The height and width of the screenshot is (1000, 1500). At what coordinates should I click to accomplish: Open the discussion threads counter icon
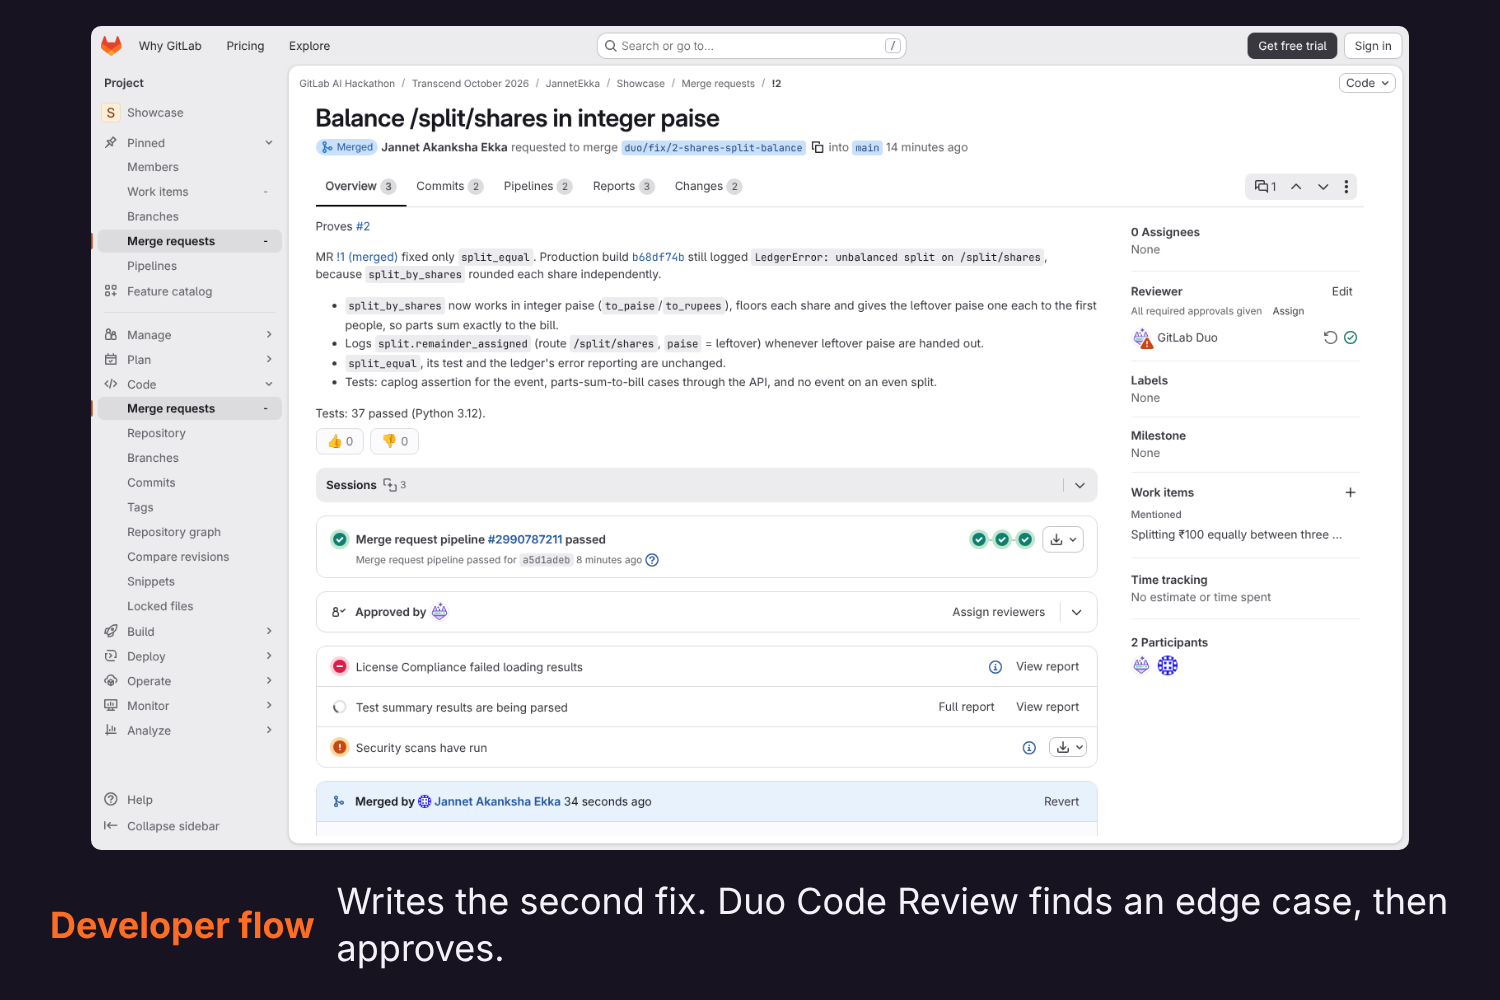pyautogui.click(x=1266, y=187)
